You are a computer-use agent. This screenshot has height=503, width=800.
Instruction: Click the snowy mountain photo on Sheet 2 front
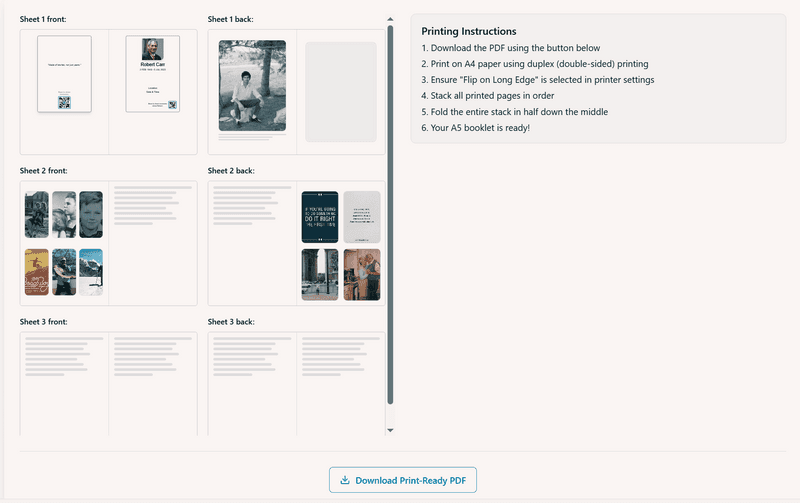click(x=91, y=272)
